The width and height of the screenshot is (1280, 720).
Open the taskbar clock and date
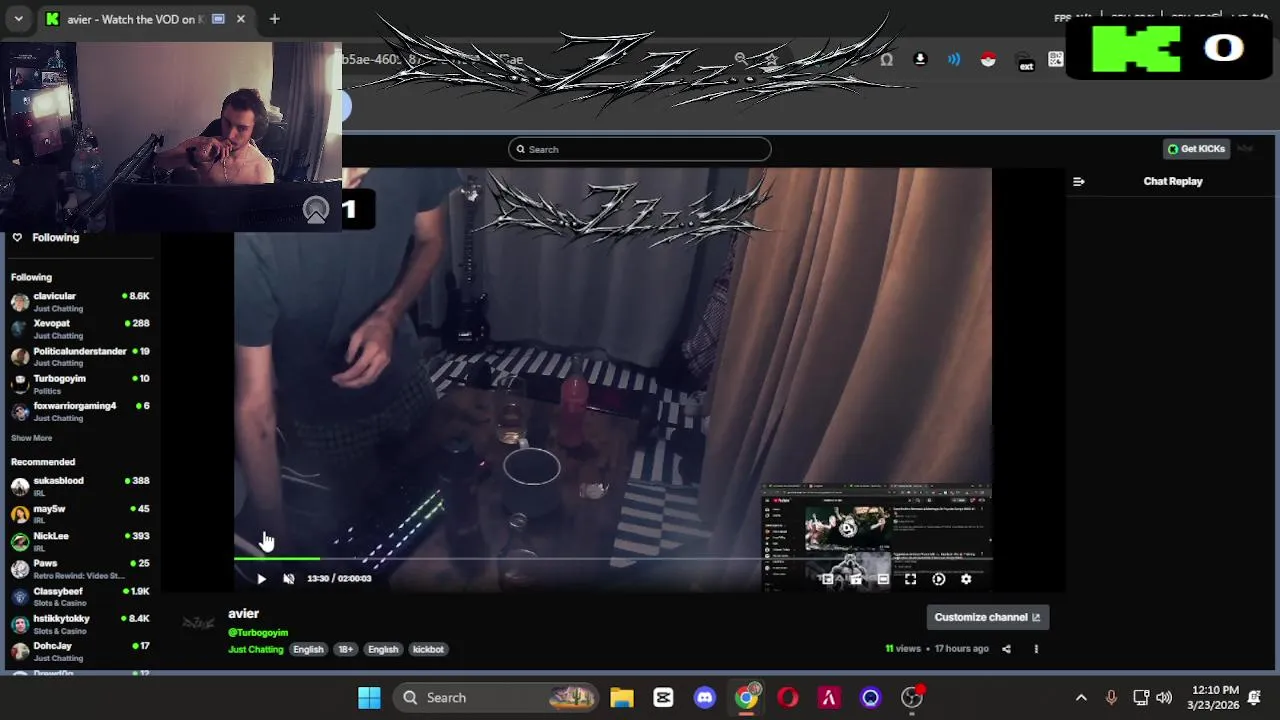point(1214,698)
